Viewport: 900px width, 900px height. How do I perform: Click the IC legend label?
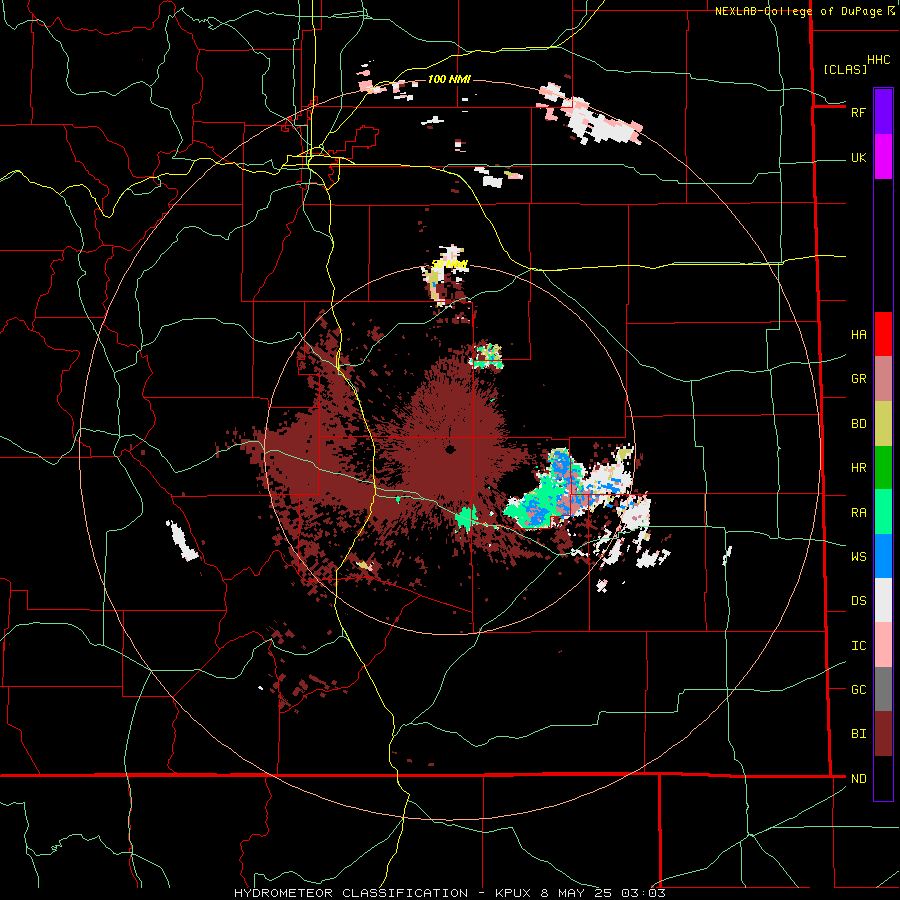click(x=858, y=645)
